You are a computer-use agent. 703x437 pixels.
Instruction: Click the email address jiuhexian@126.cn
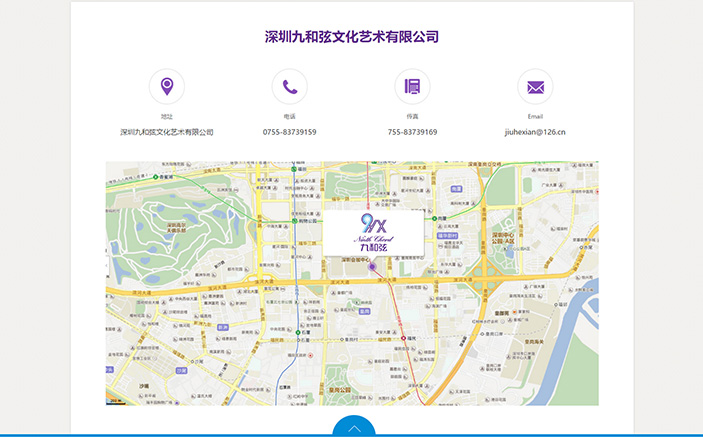coord(535,132)
